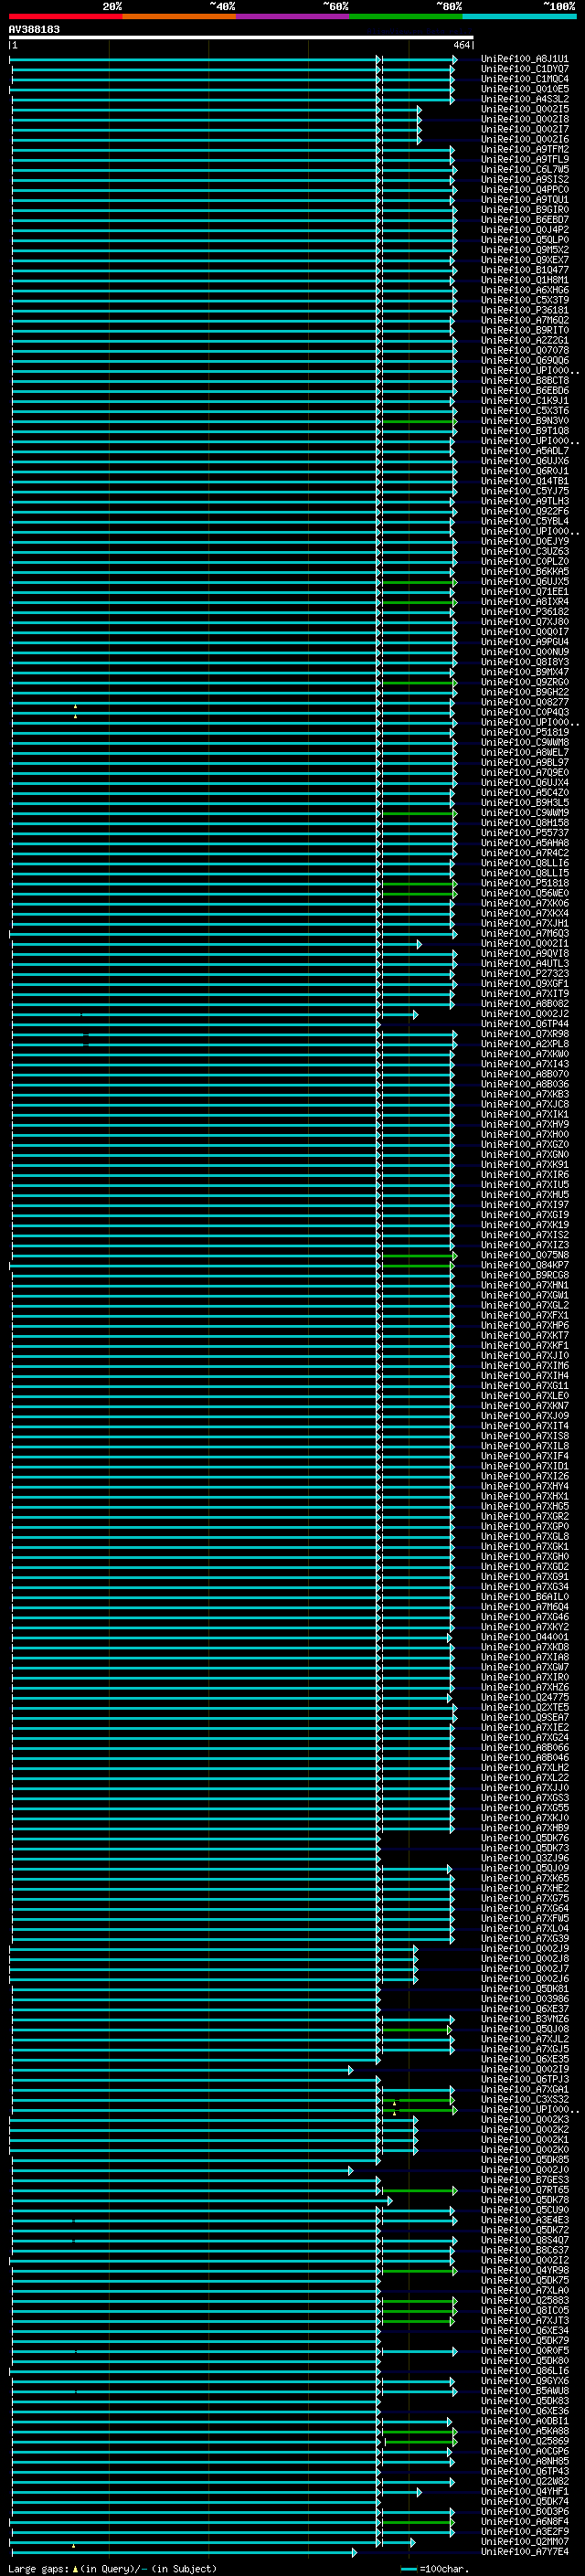Open hit UniRef100_C6L7W5
The width and height of the screenshot is (585, 2576).
pos(525,169)
